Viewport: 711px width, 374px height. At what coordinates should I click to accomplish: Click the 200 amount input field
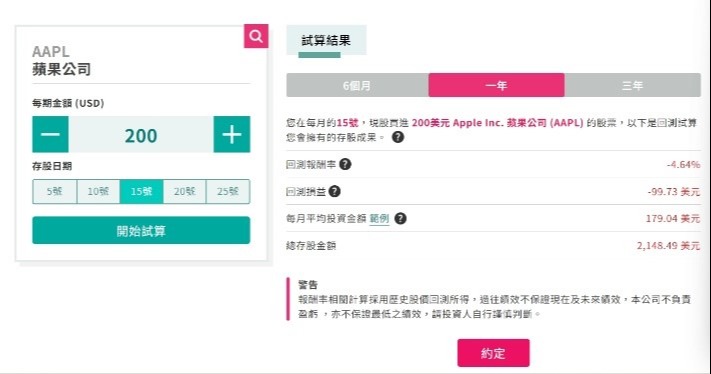141,134
